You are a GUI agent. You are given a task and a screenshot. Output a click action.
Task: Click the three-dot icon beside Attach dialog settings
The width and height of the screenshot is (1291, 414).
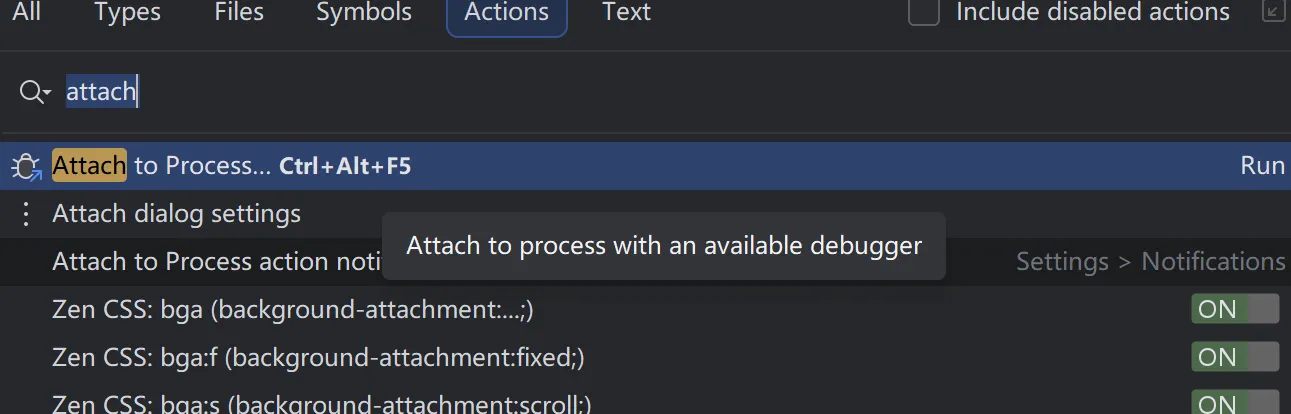(x=26, y=214)
